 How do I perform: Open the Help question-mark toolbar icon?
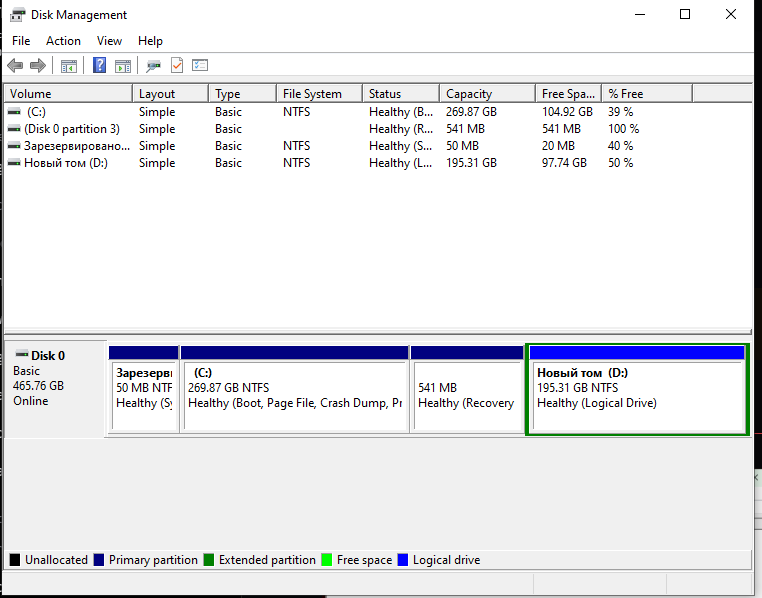tap(99, 65)
